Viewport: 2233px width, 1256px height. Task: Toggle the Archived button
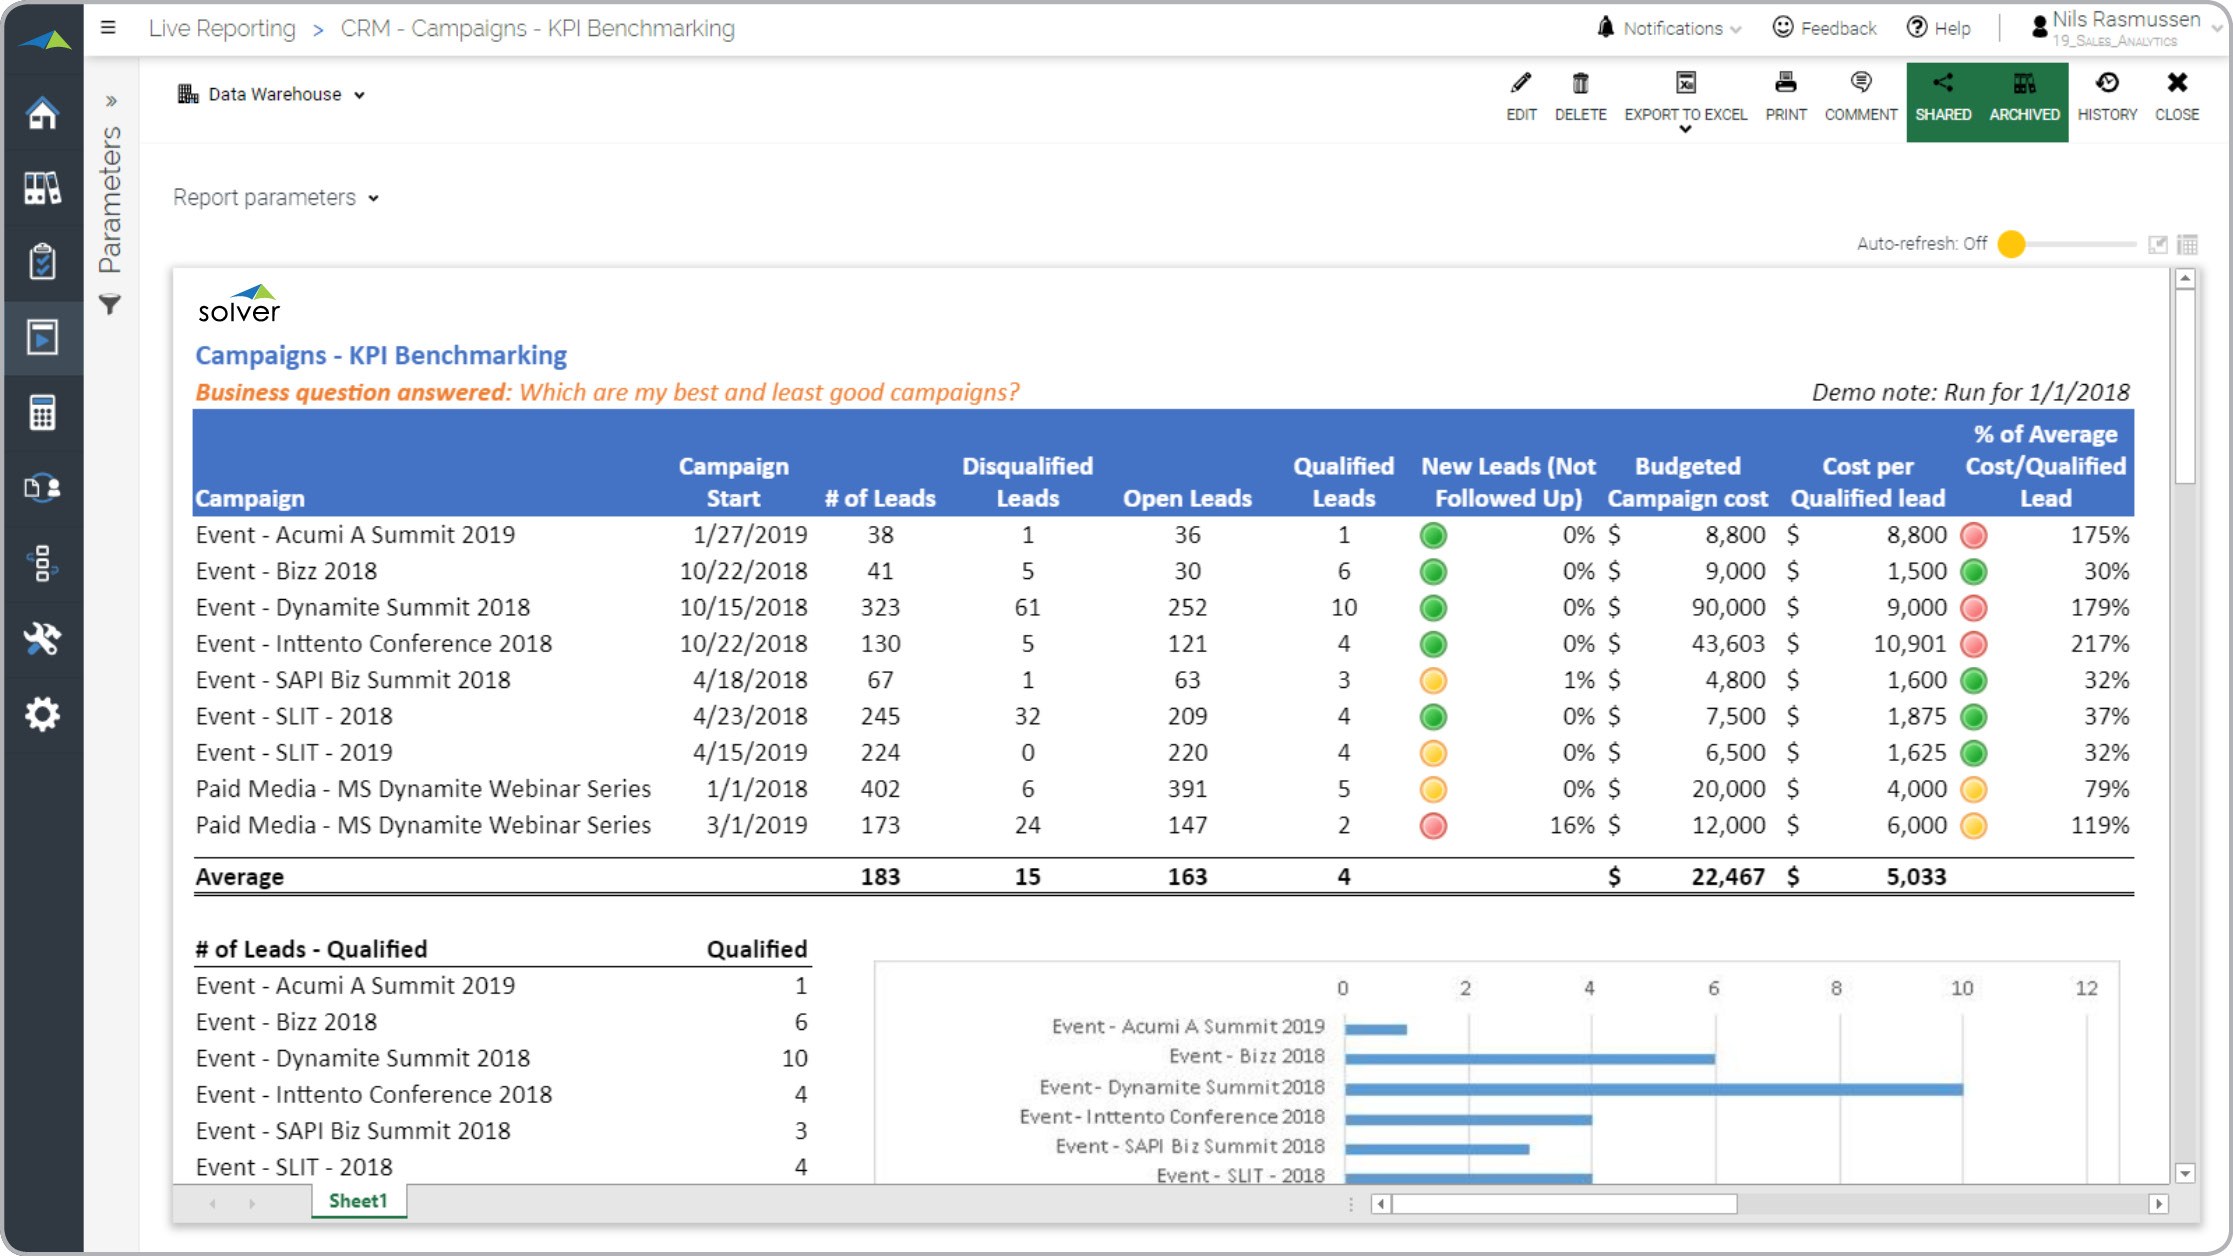coord(2024,100)
